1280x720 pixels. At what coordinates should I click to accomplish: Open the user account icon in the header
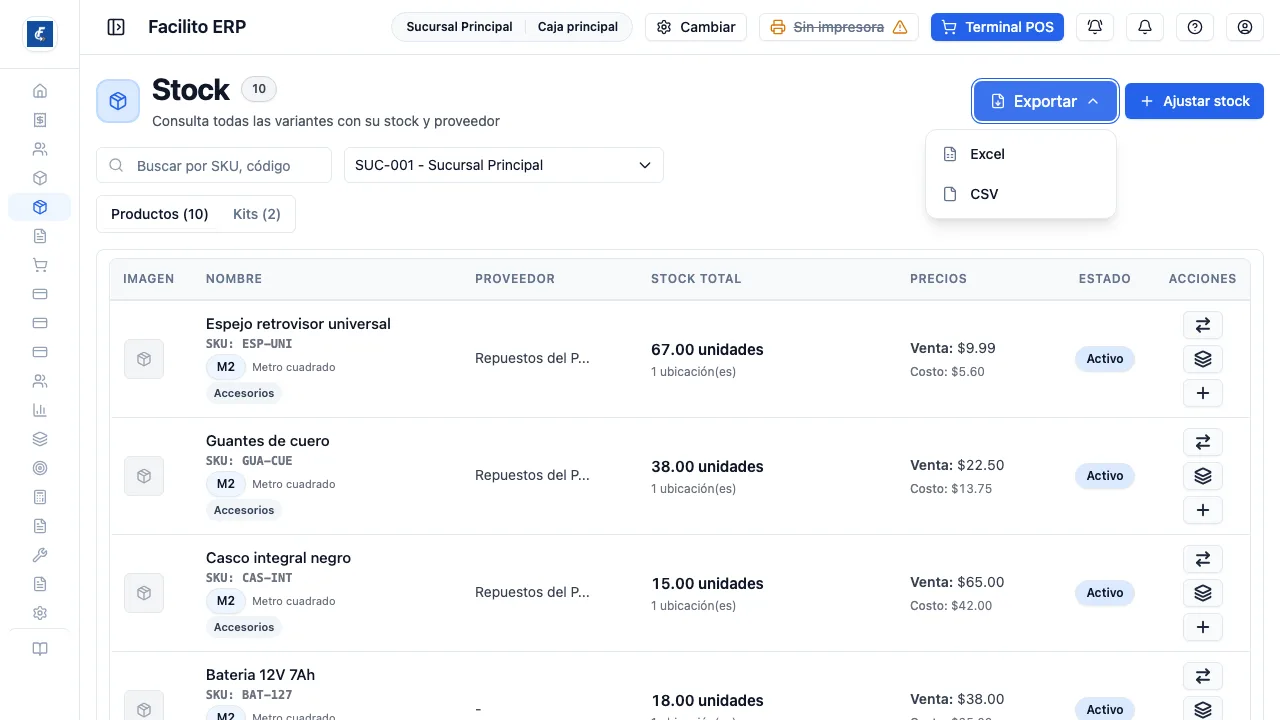click(1245, 27)
